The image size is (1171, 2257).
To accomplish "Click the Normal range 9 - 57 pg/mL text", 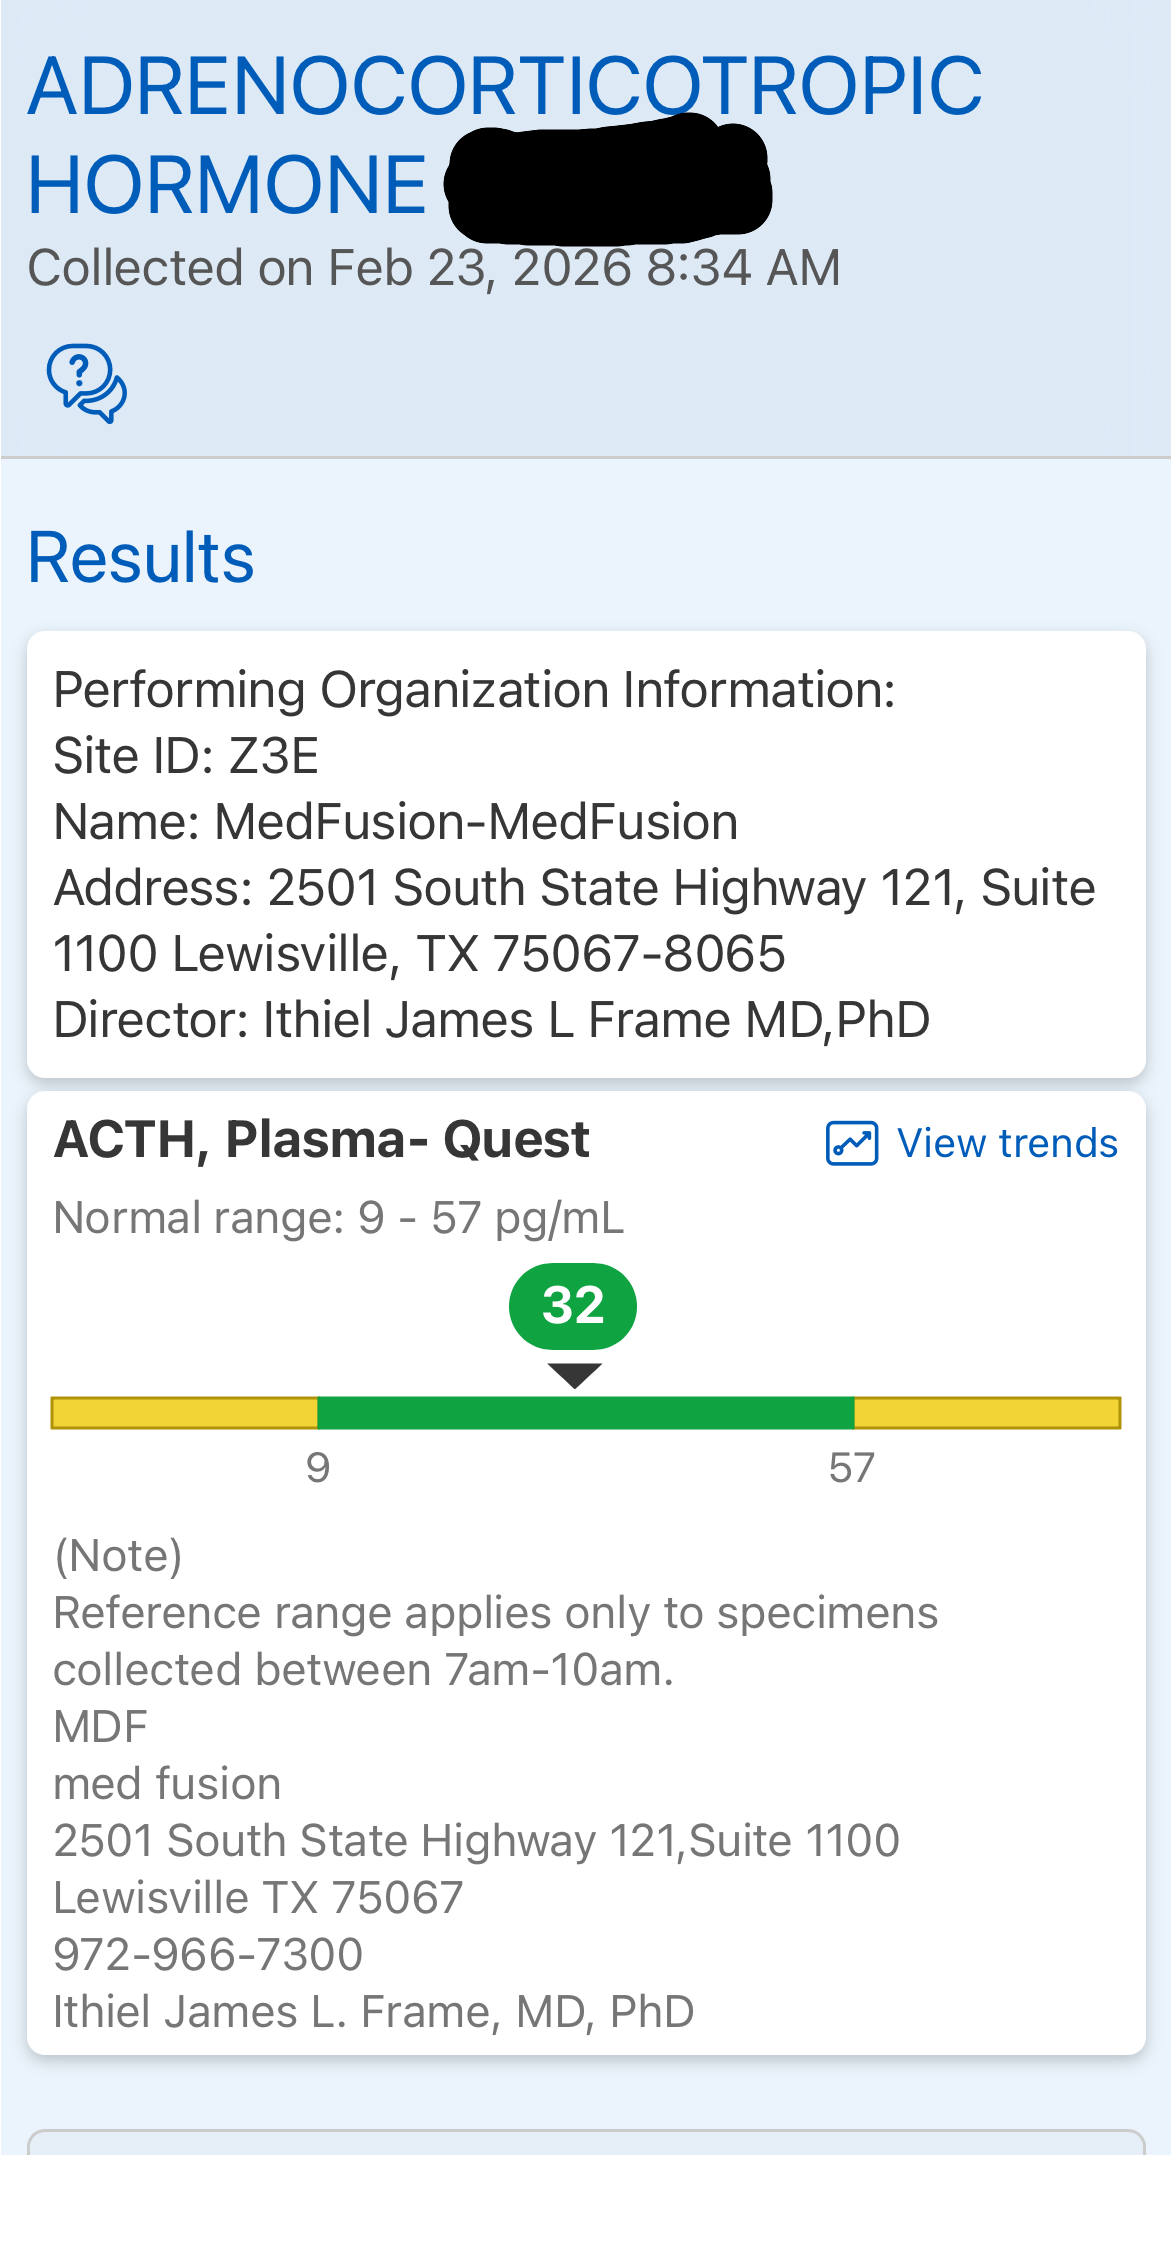I will pyautogui.click(x=339, y=1218).
